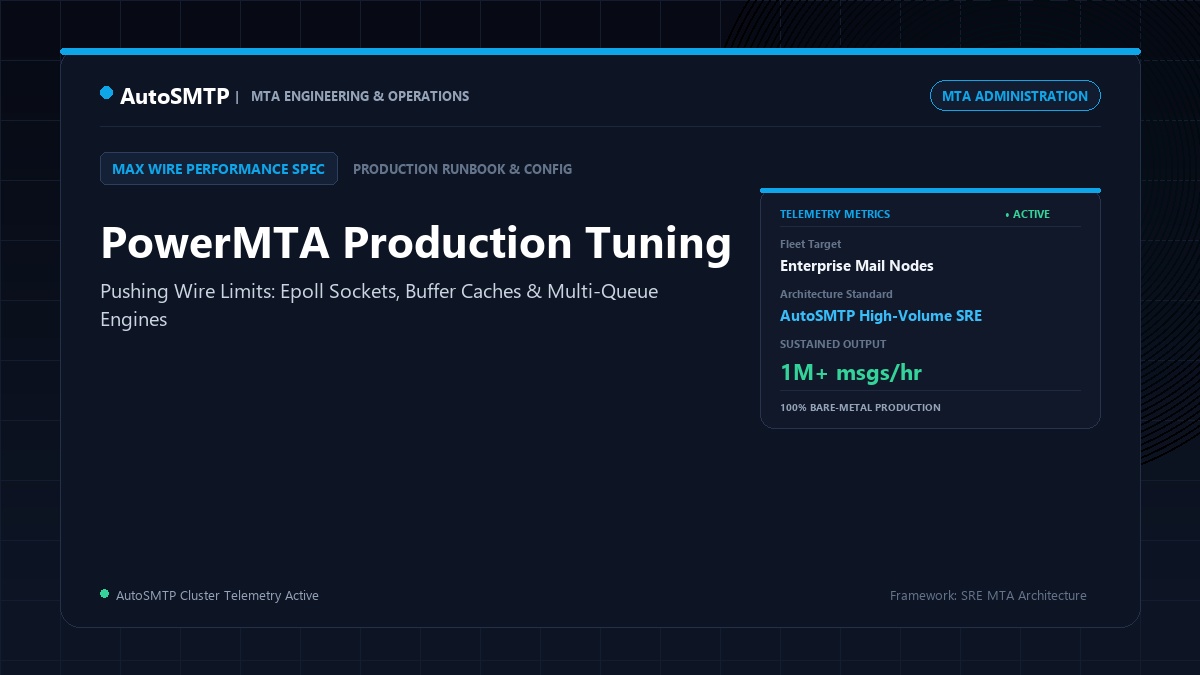Click the PowerMTA Production Tuning heading
Screen dimensions: 1200x675
pos(416,243)
